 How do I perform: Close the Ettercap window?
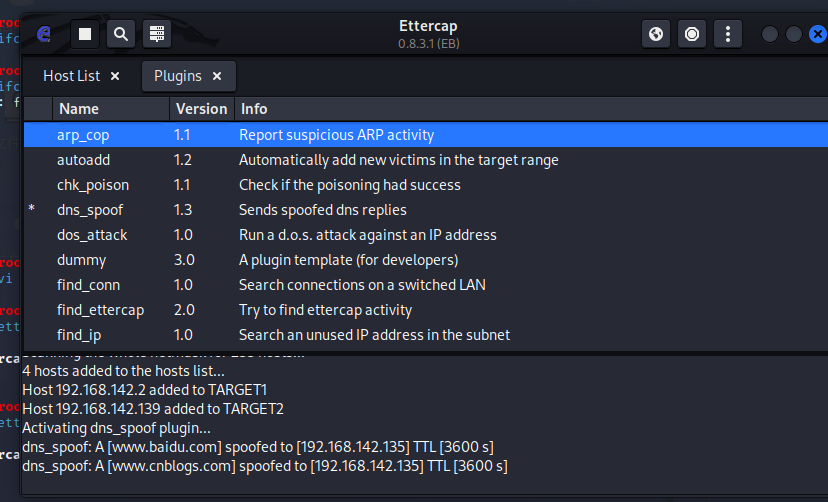coord(817,34)
